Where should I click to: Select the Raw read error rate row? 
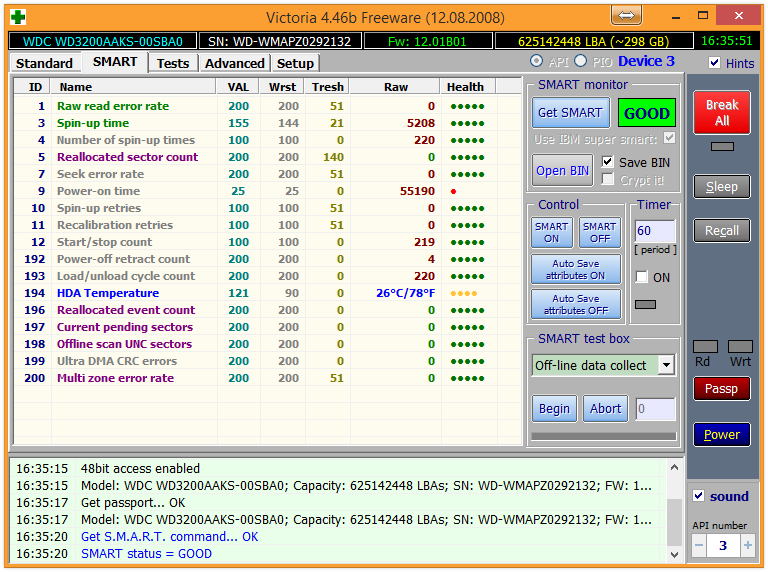point(267,106)
